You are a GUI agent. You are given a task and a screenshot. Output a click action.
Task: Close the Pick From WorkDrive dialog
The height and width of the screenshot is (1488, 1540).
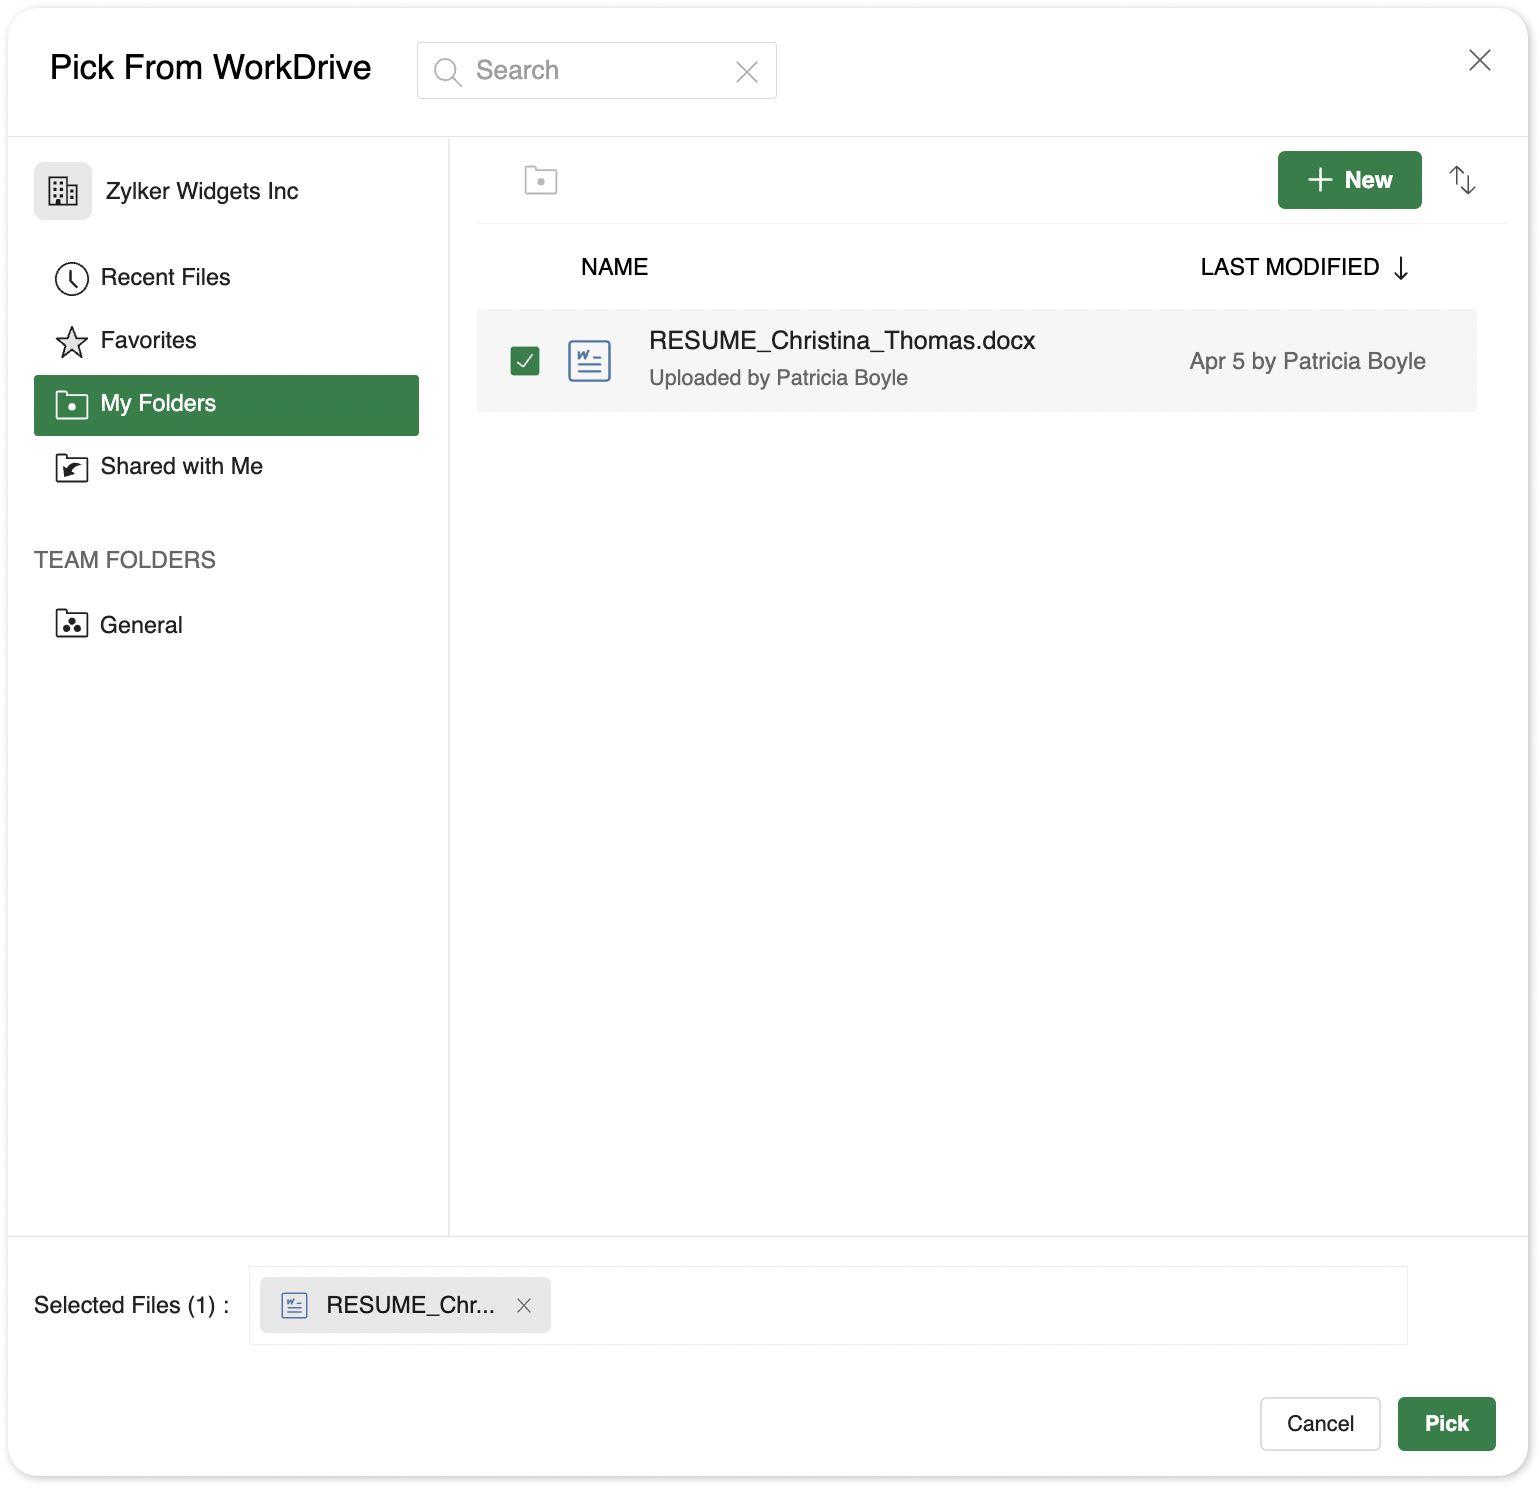click(1480, 60)
